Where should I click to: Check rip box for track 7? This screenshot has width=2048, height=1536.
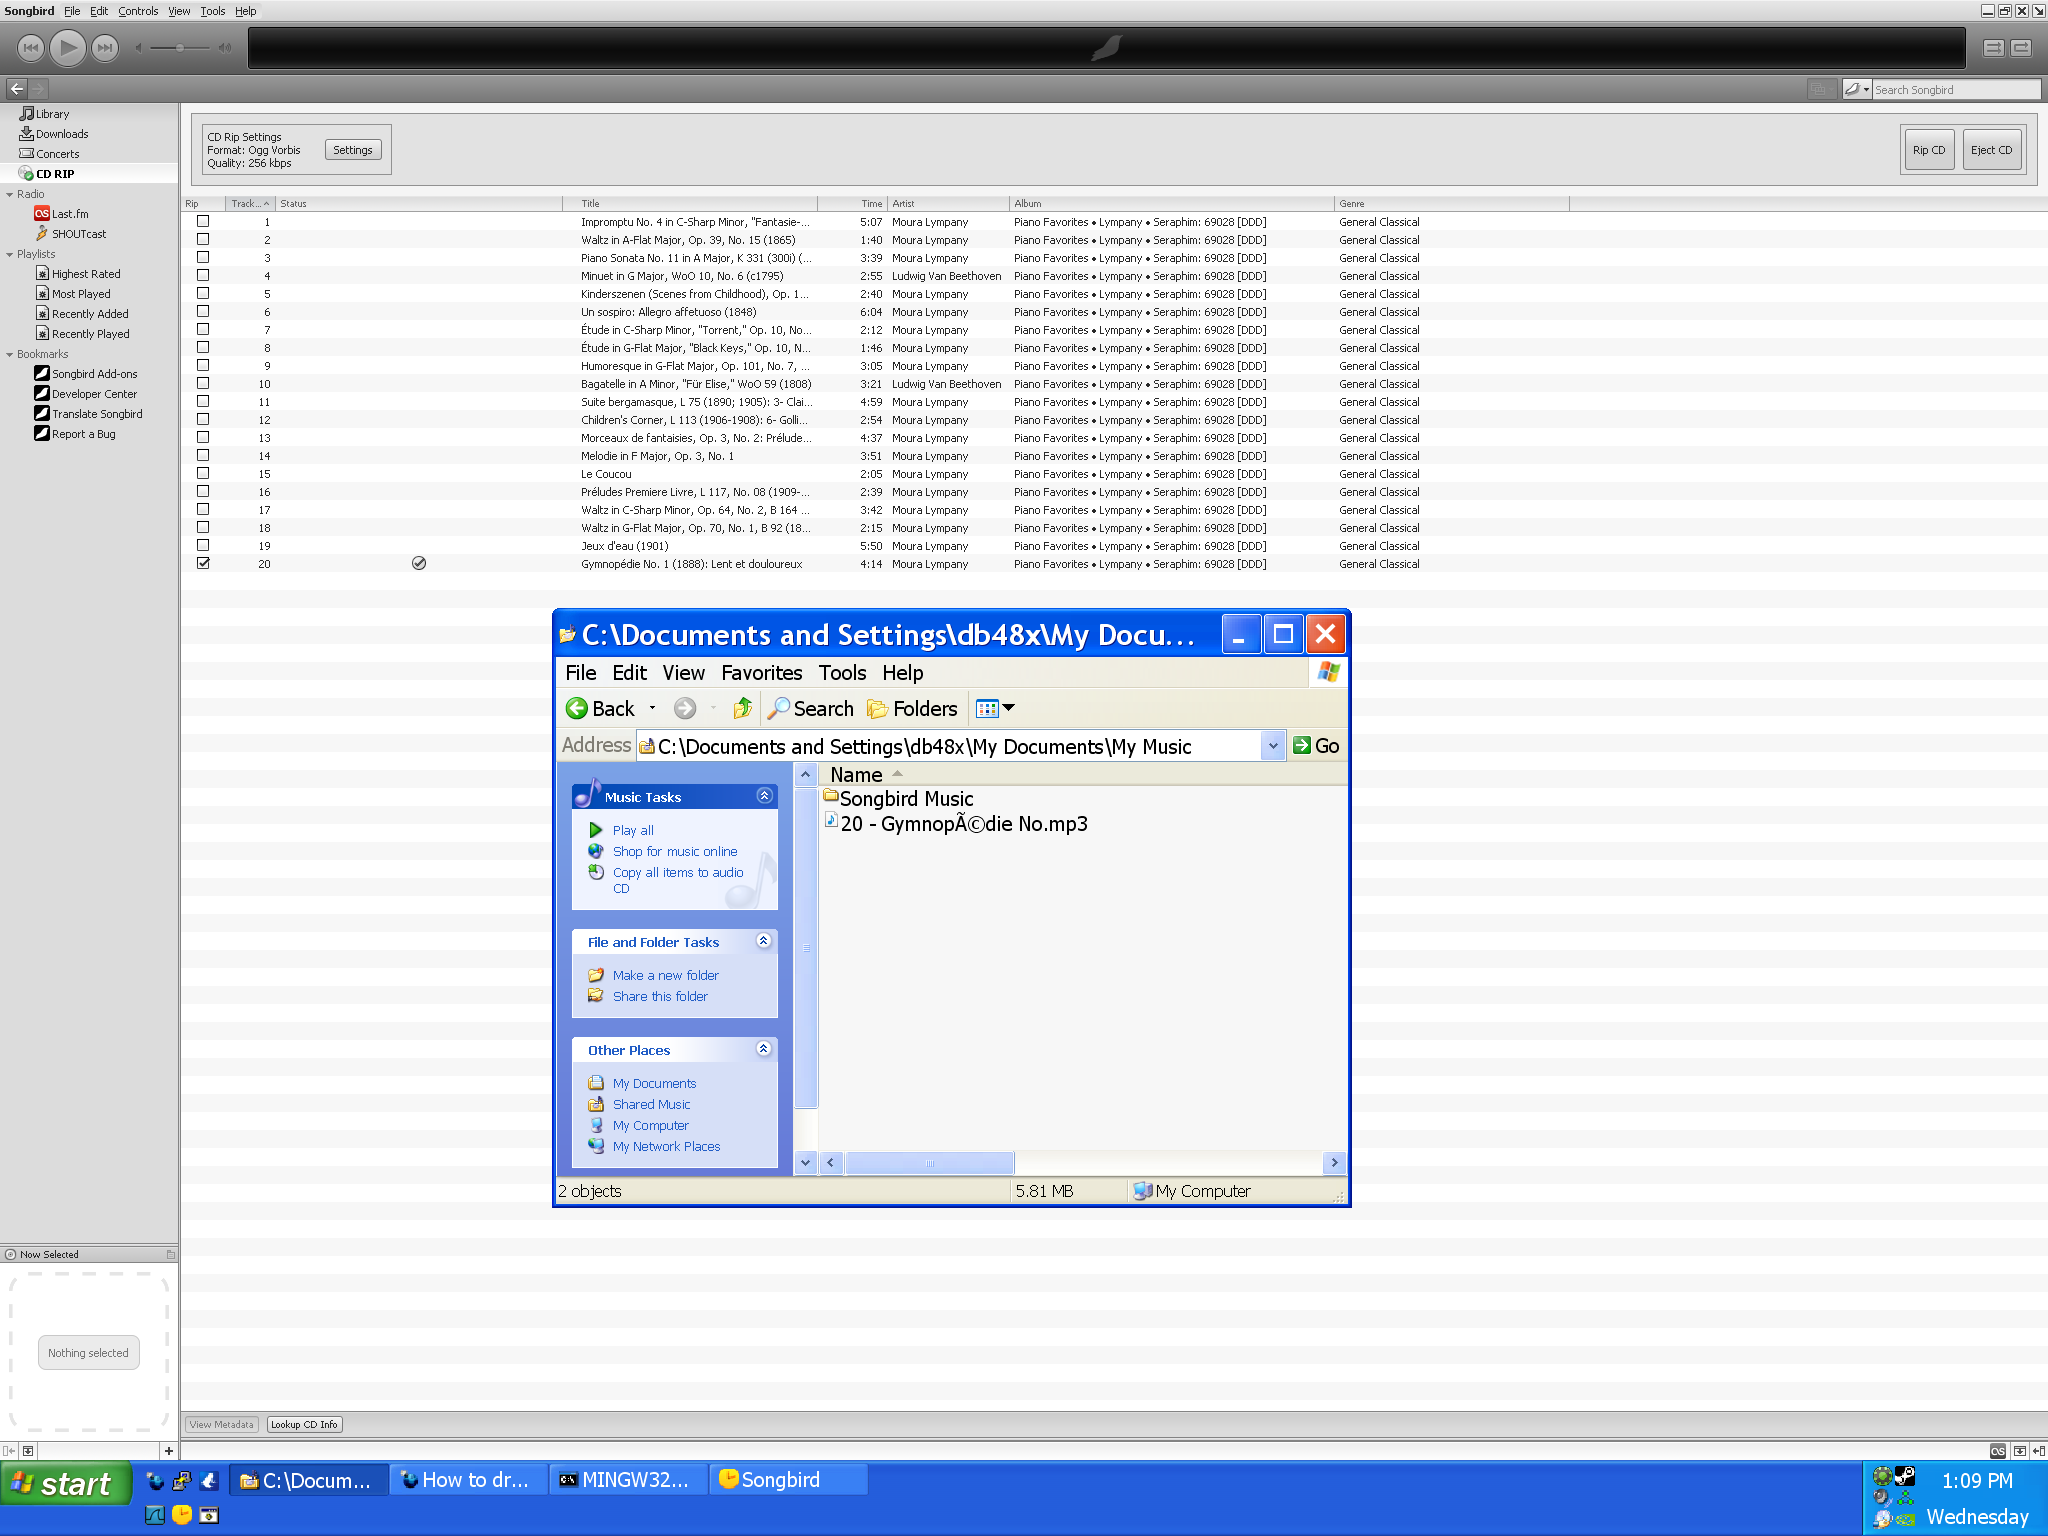(203, 329)
